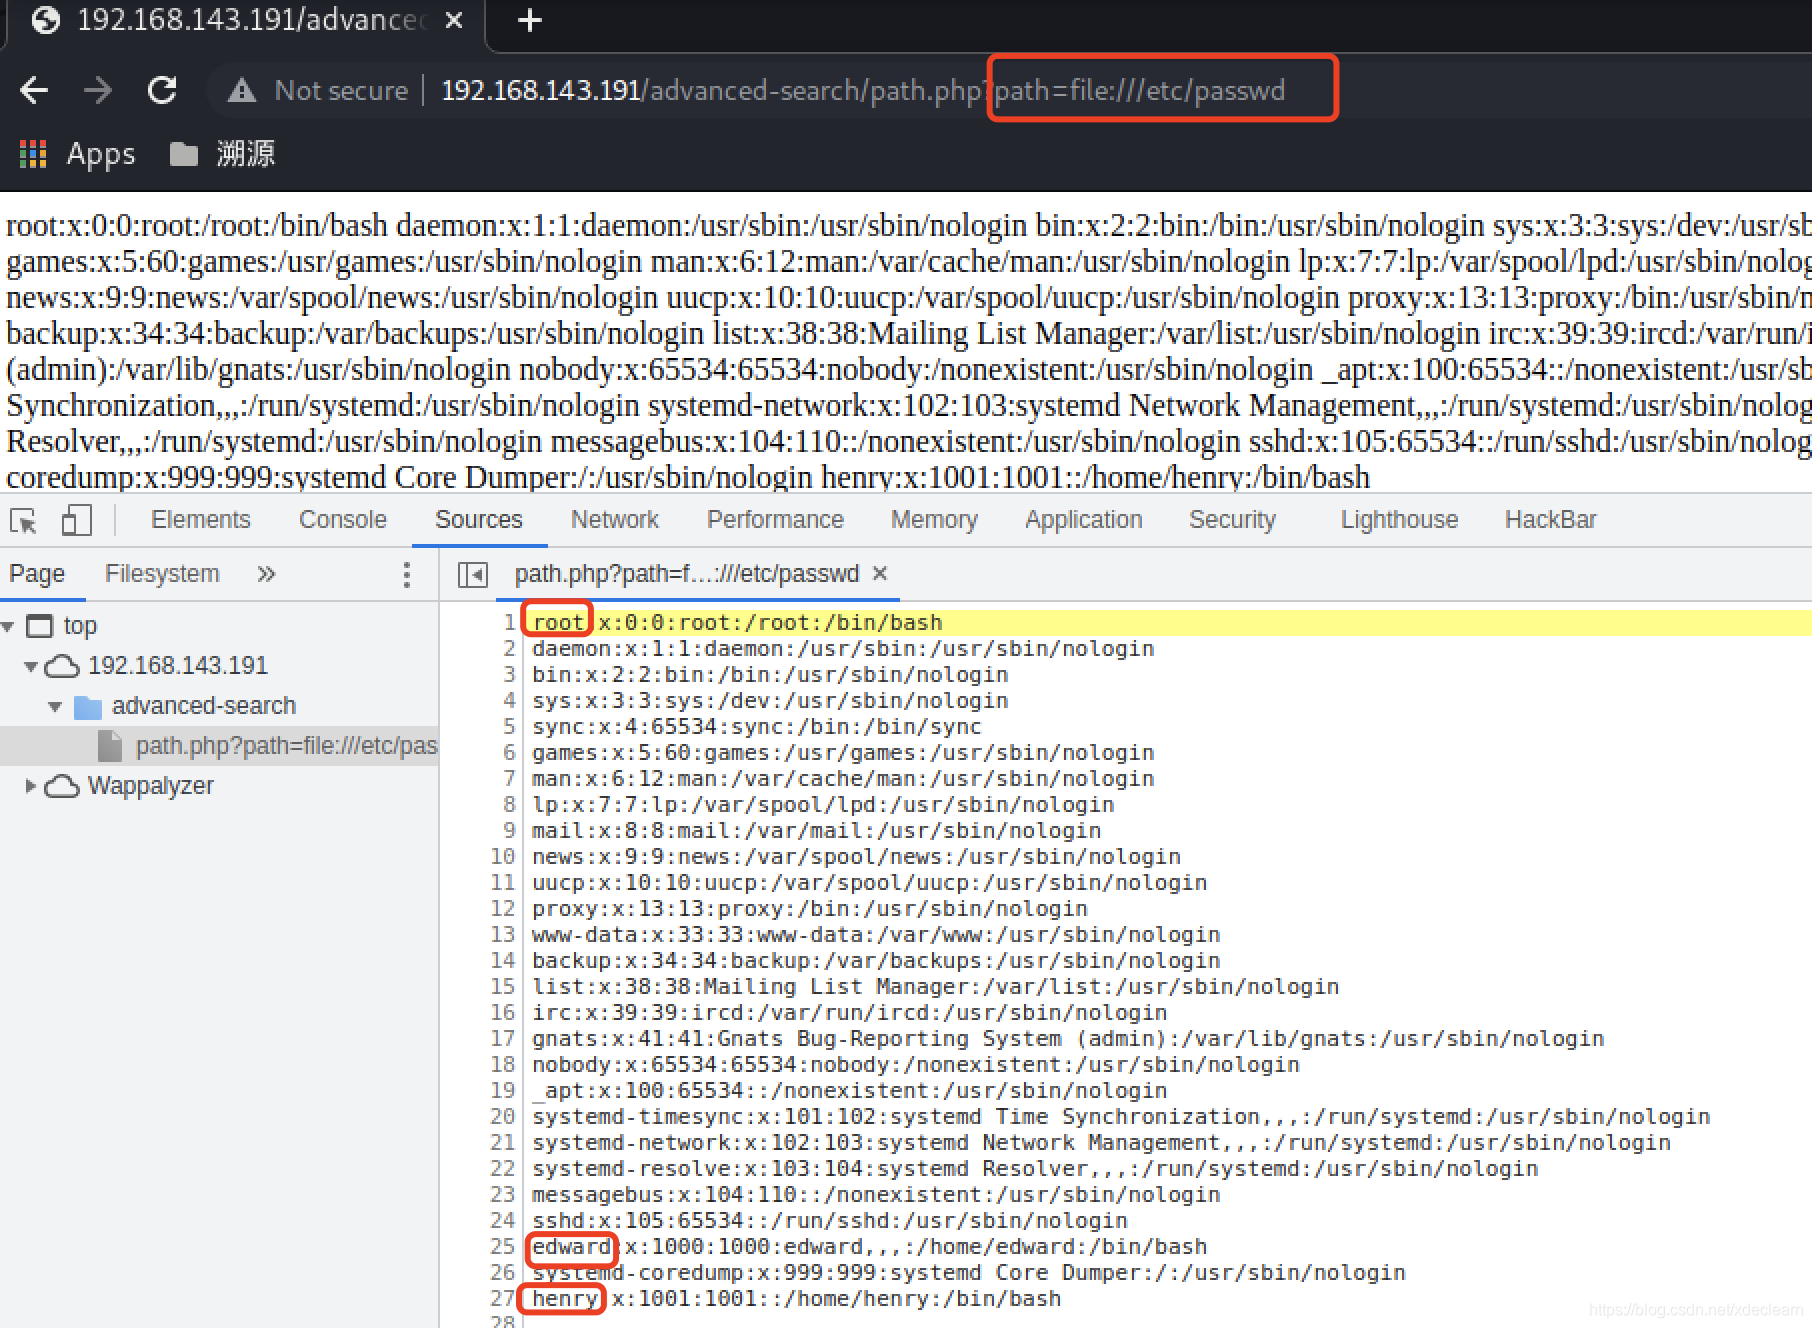The width and height of the screenshot is (1812, 1328).
Task: Reload the page with refresh icon
Action: (x=162, y=90)
